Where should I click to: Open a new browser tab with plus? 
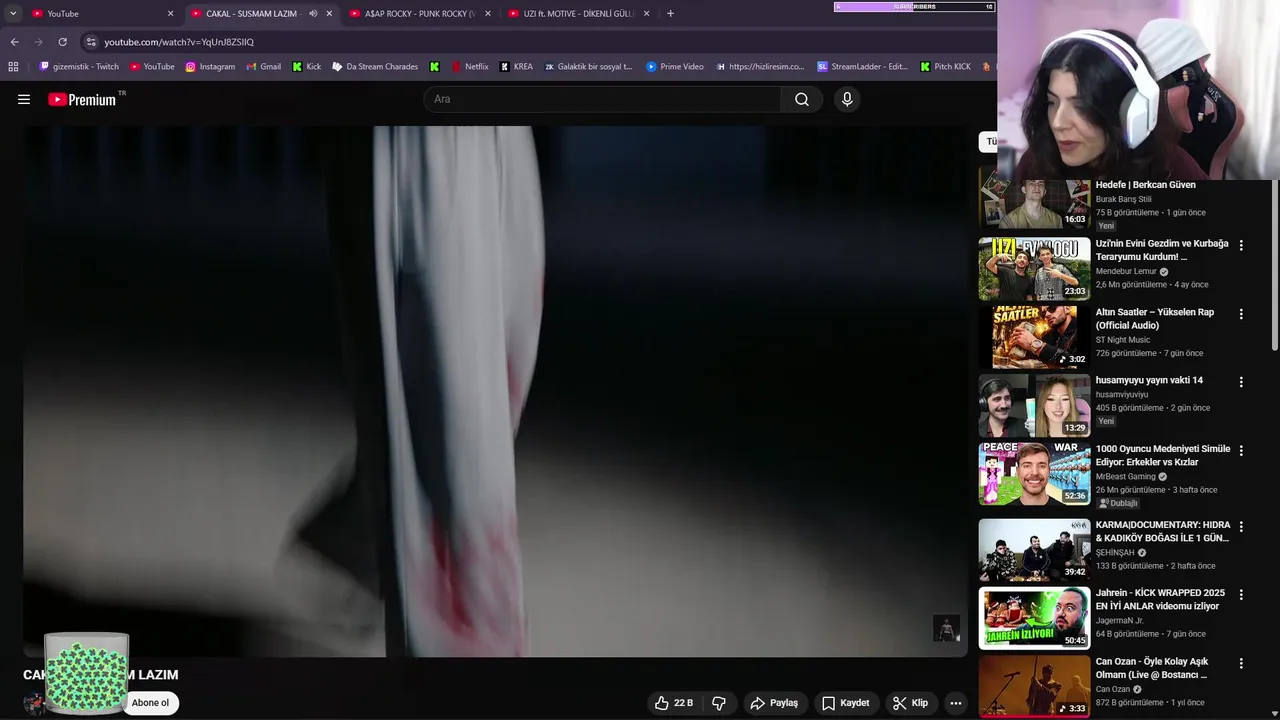670,13
